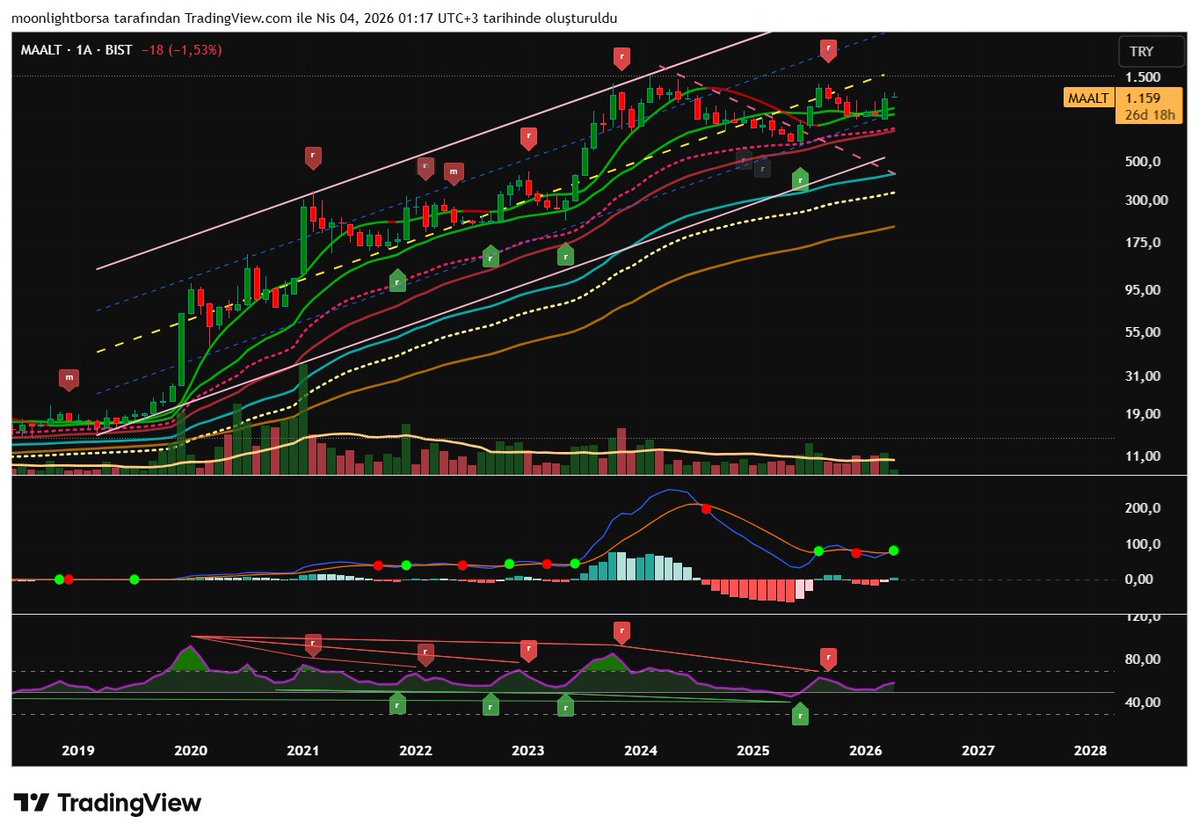Viewport: 1199px width, 838px height.
Task: Click the 11,00 price axis label
Action: [x=1142, y=456]
